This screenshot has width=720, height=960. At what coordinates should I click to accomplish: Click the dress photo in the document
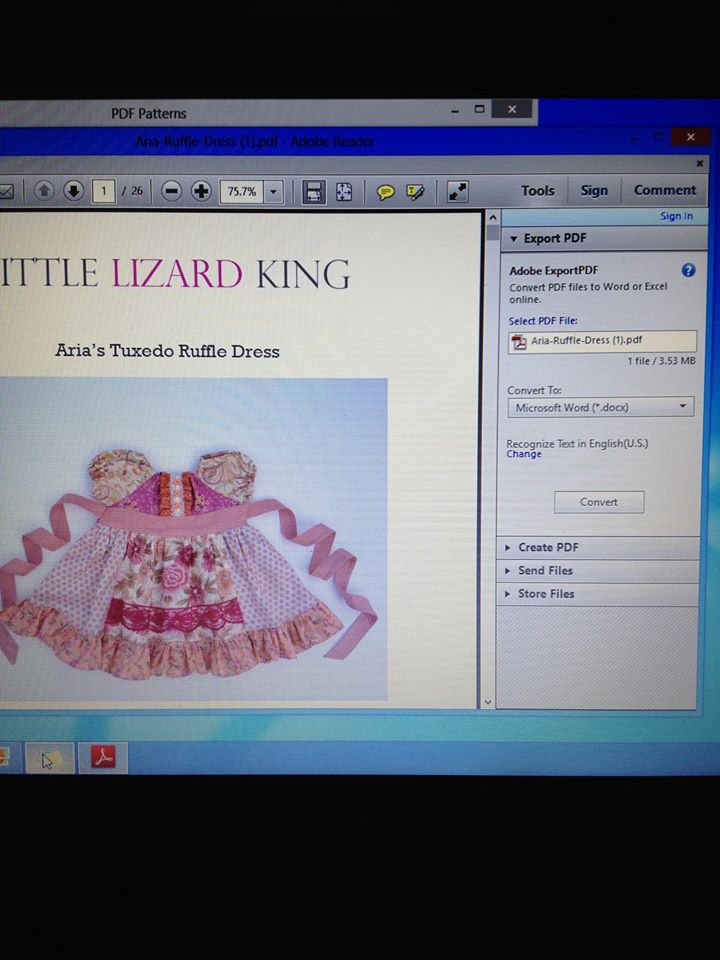point(193,539)
